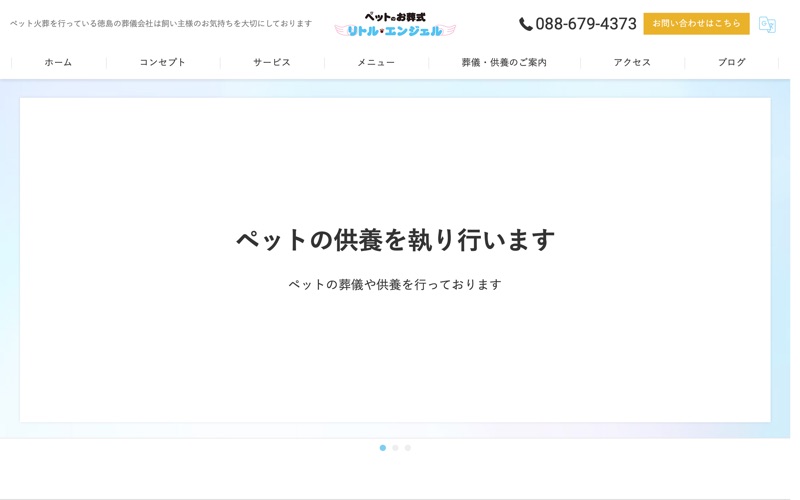Image resolution: width=800 pixels, height=500 pixels.
Task: Open the ブログ menu item
Action: (x=732, y=62)
